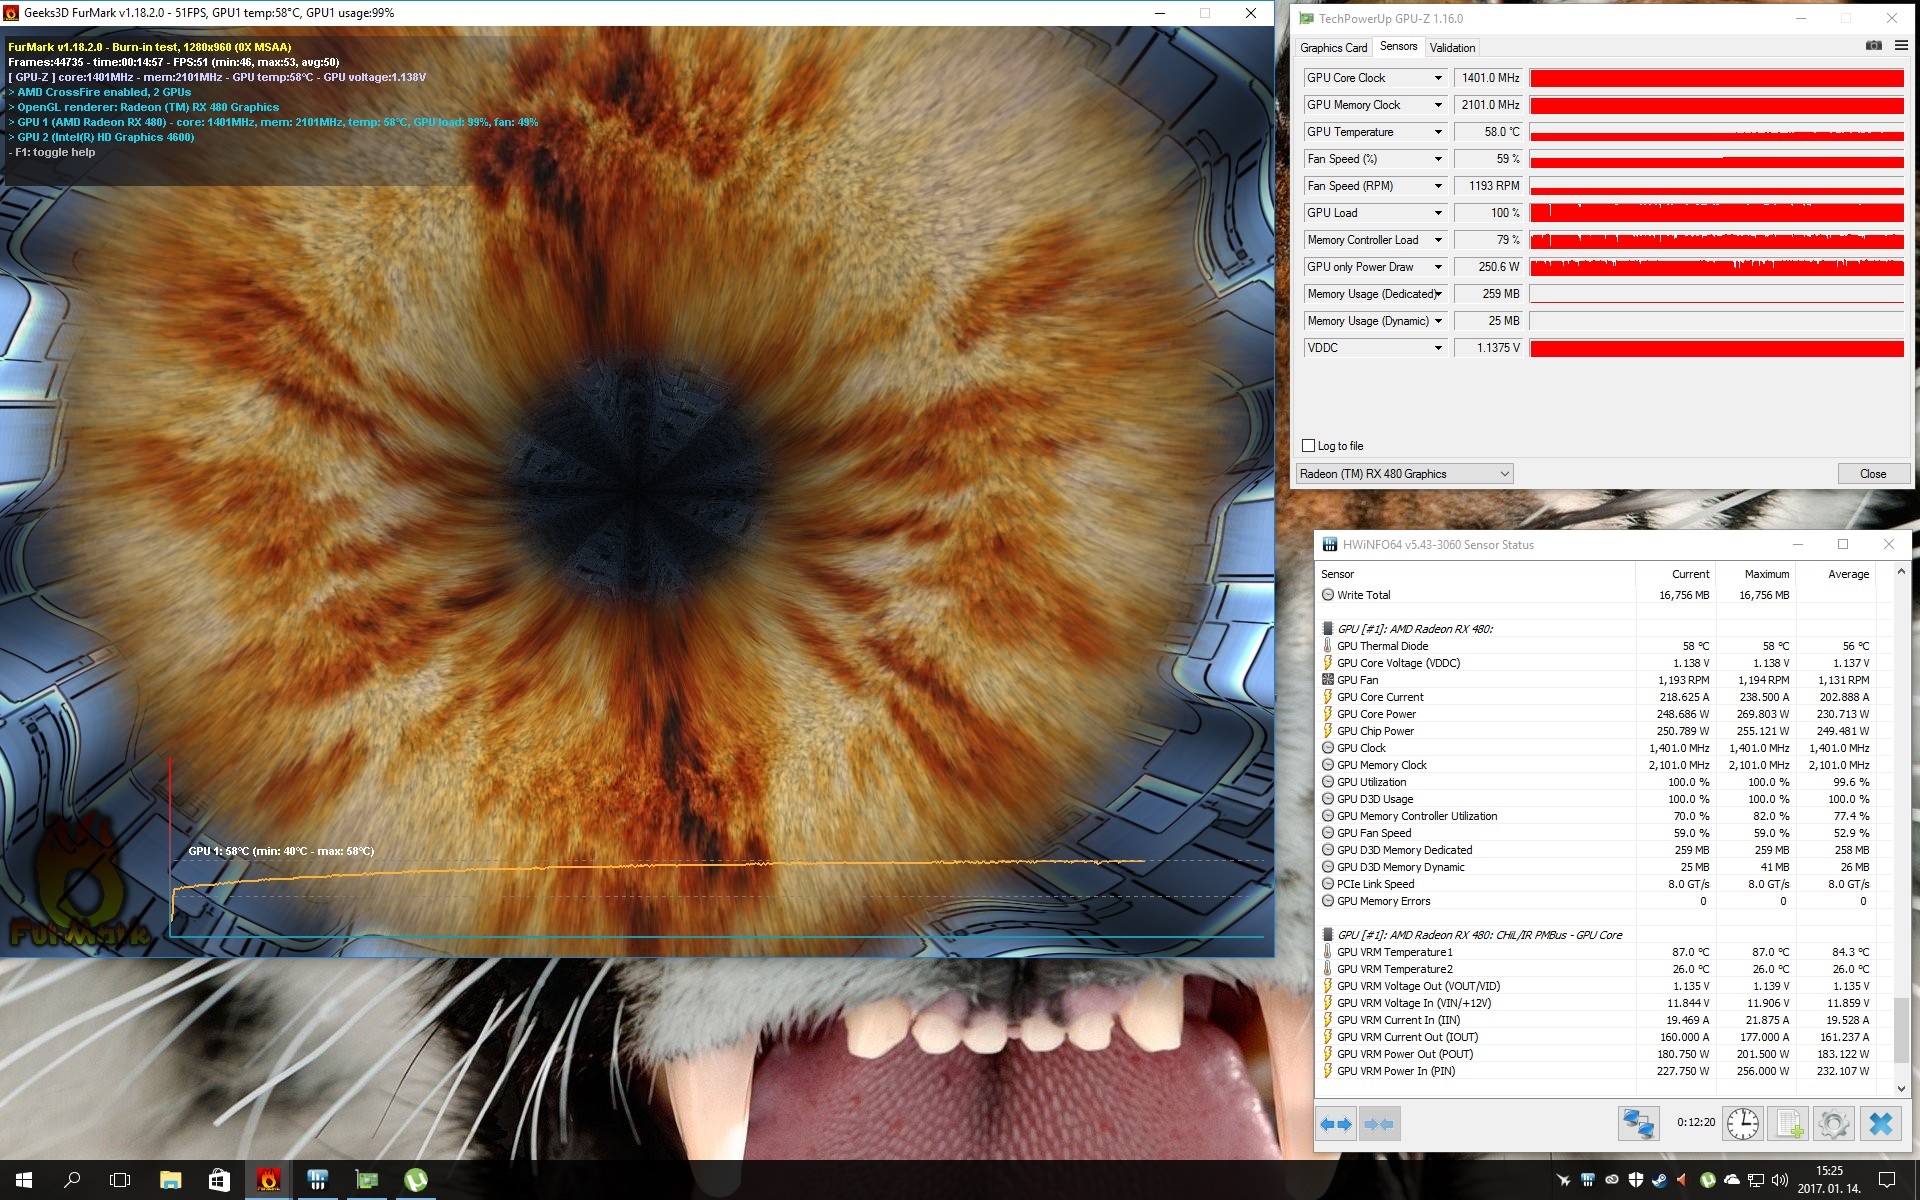This screenshot has width=1920, height=1200.
Task: Open GPU-Z hamburger menu icon
Action: [1901, 46]
